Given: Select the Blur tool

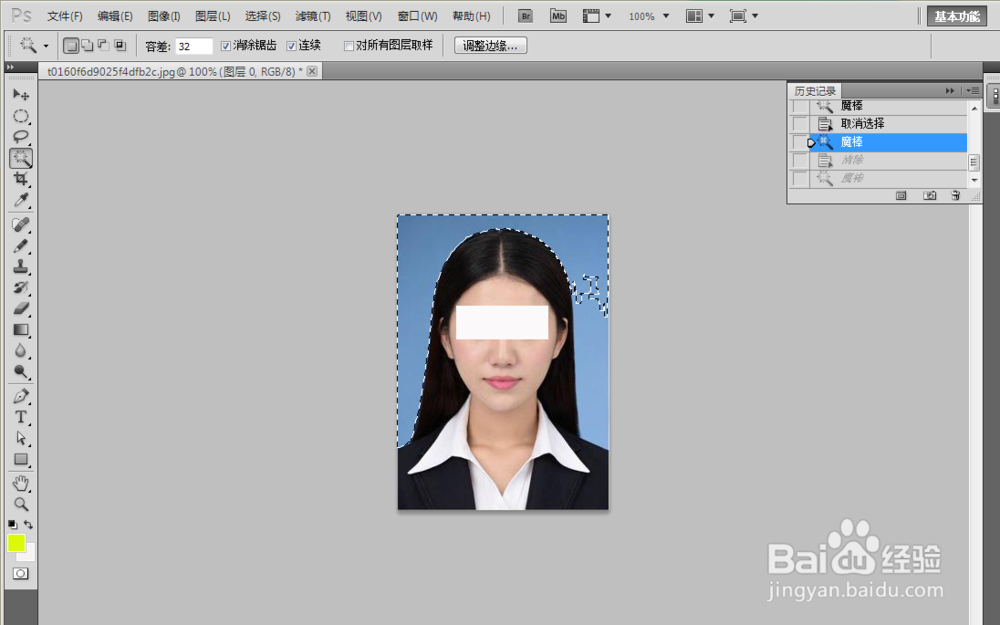Looking at the screenshot, I should point(21,351).
